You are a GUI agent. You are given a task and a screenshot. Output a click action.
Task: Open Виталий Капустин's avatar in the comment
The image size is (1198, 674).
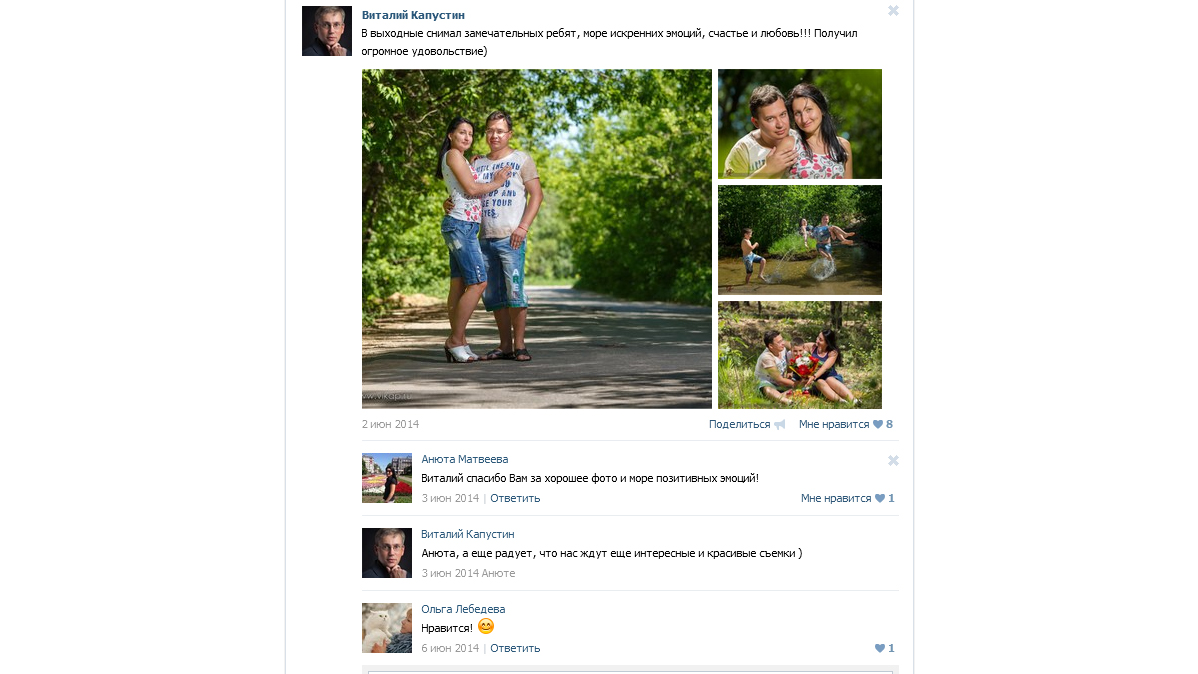click(x=387, y=552)
